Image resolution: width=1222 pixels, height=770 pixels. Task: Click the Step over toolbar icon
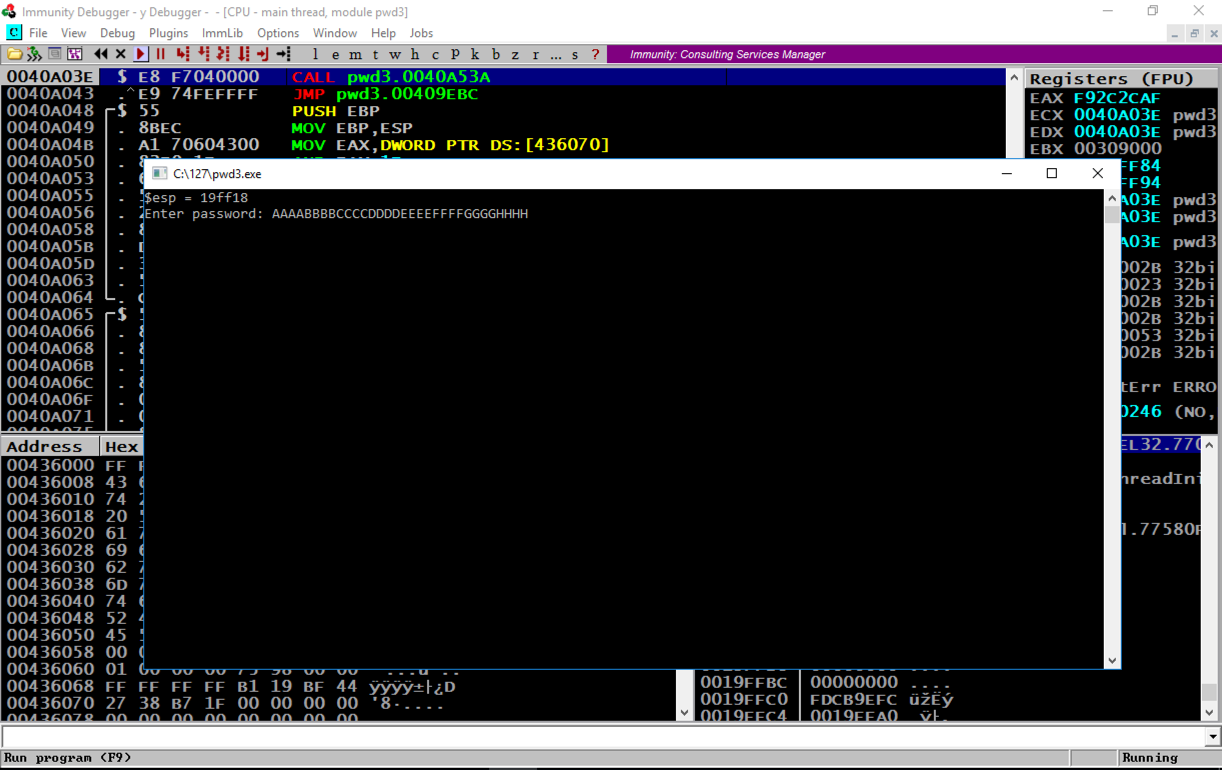(203, 54)
